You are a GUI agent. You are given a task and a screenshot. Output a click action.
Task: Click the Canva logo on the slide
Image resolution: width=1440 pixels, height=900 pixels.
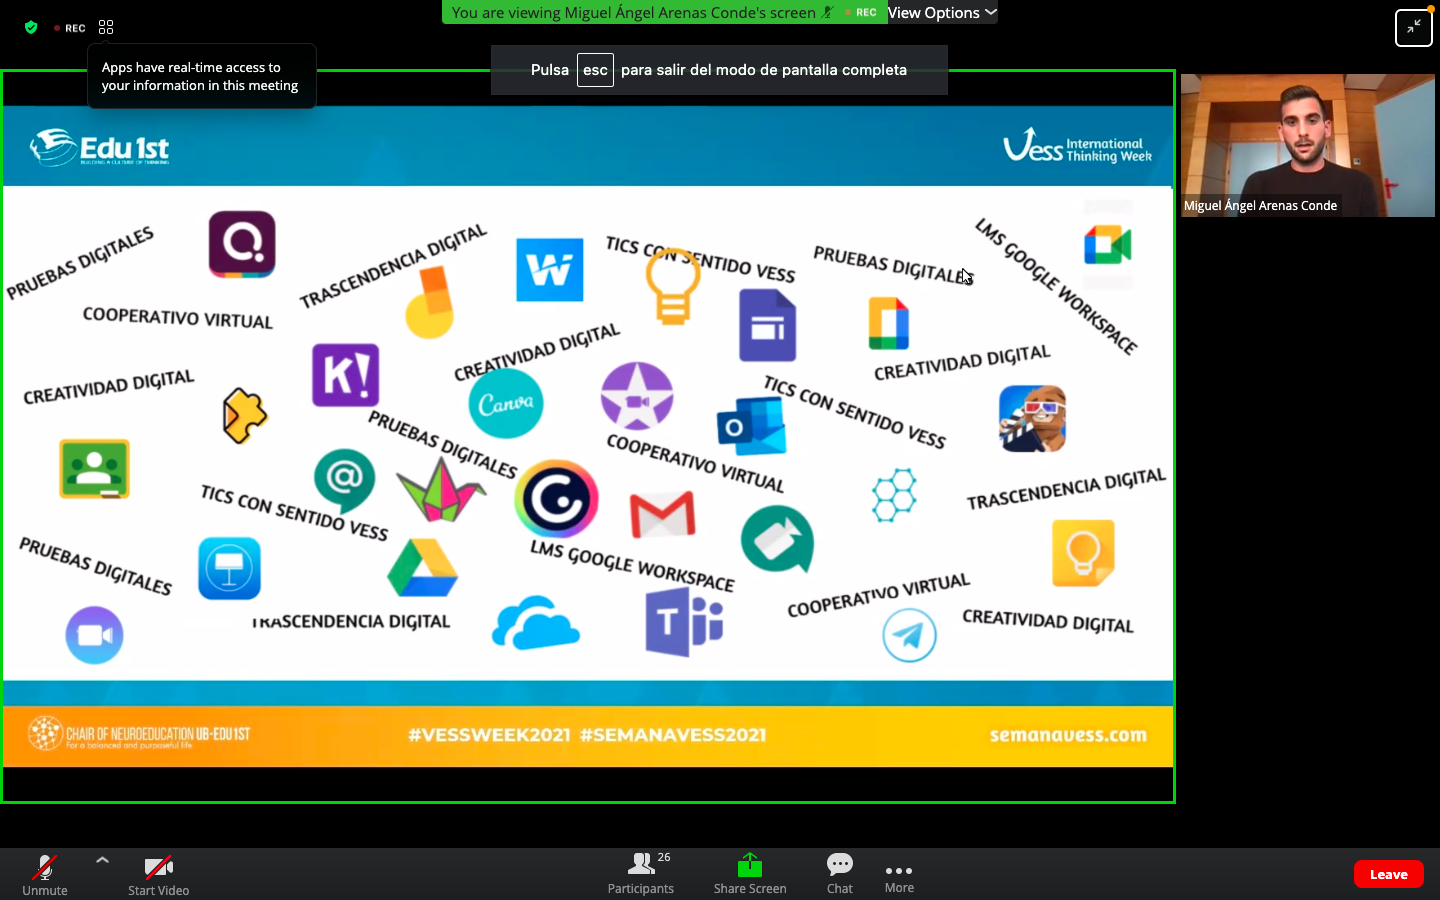(506, 404)
